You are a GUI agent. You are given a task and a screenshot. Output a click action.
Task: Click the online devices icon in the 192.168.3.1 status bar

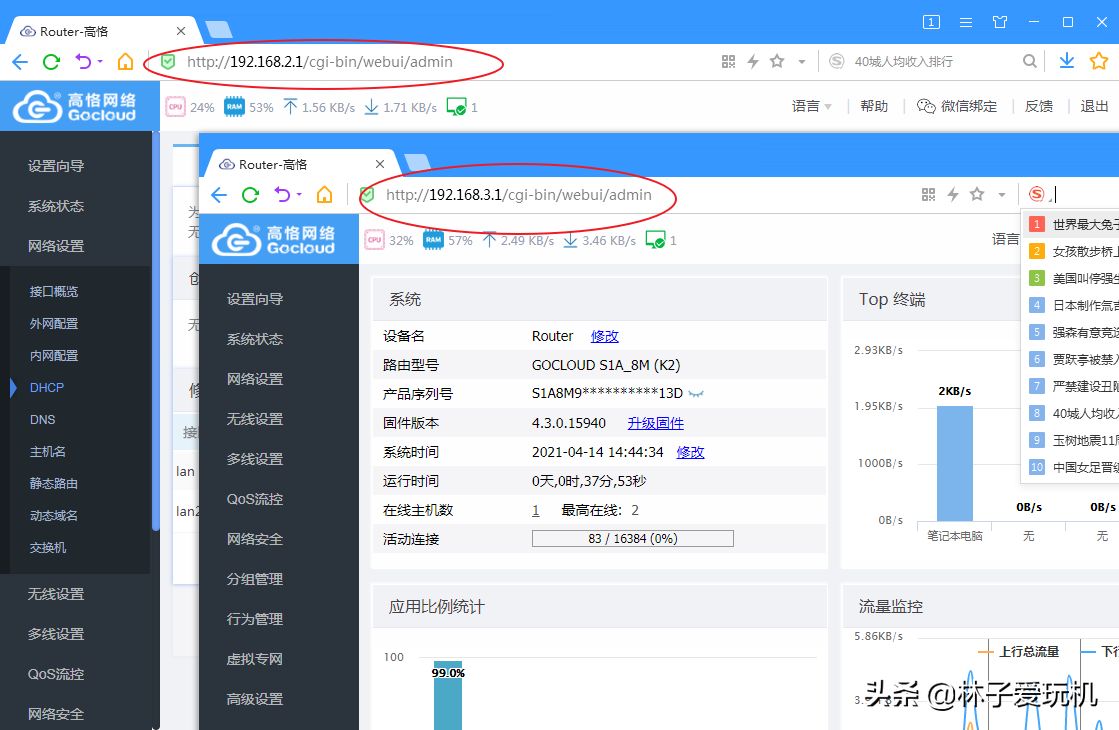coord(655,240)
